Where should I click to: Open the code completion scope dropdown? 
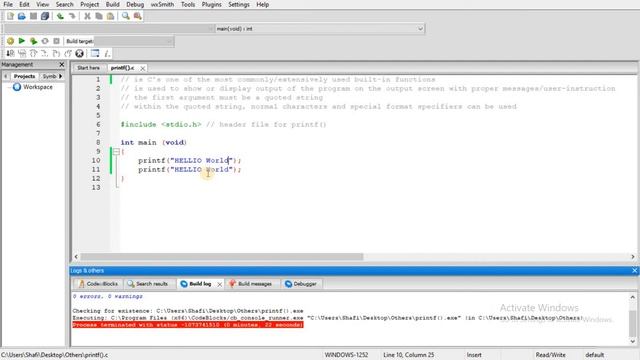click(109, 29)
